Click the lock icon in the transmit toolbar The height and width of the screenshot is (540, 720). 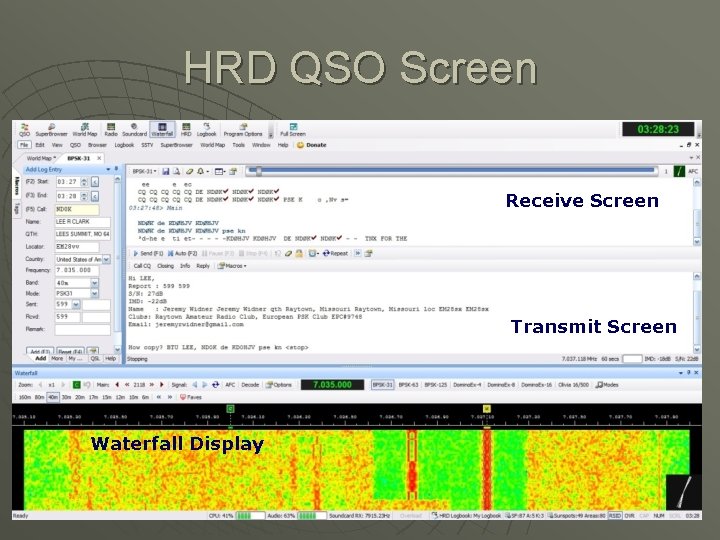tap(299, 253)
